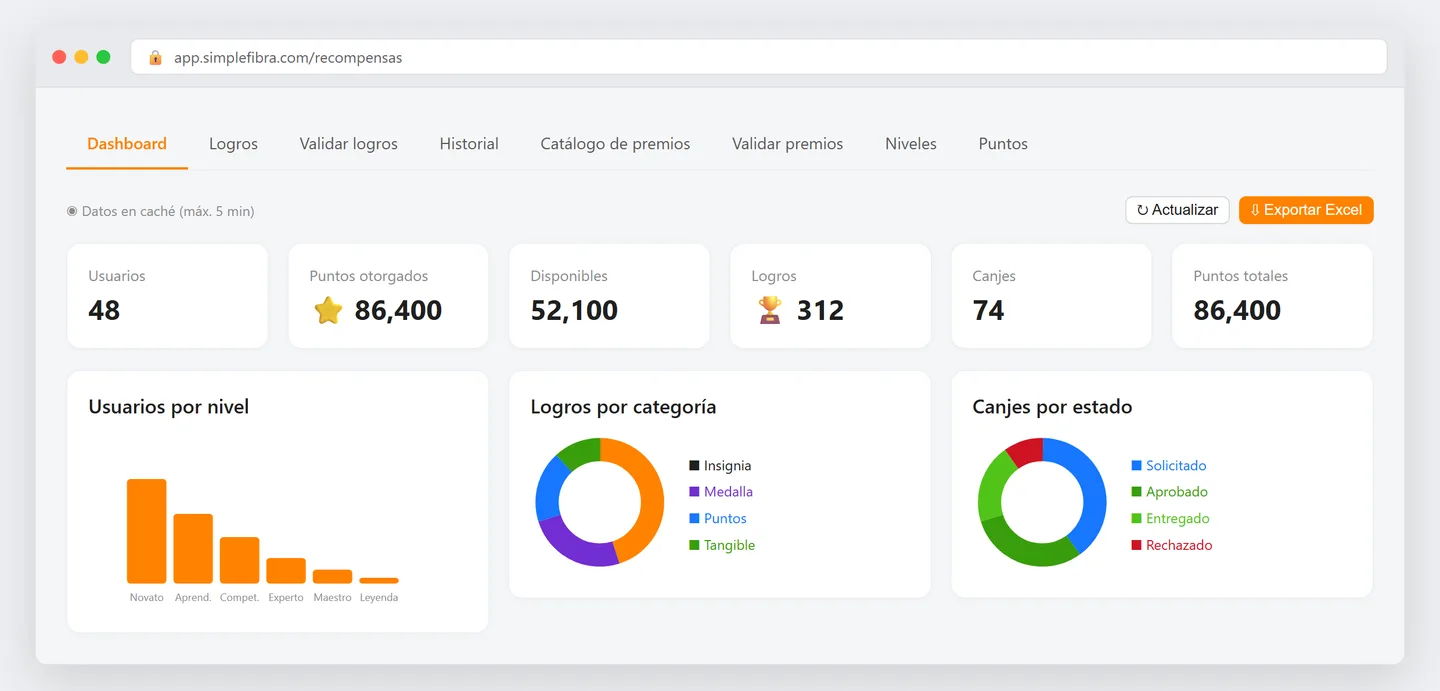Viewport: 1440px width, 691px height.
Task: Click the Novato bar in the chart
Action: pos(146,531)
